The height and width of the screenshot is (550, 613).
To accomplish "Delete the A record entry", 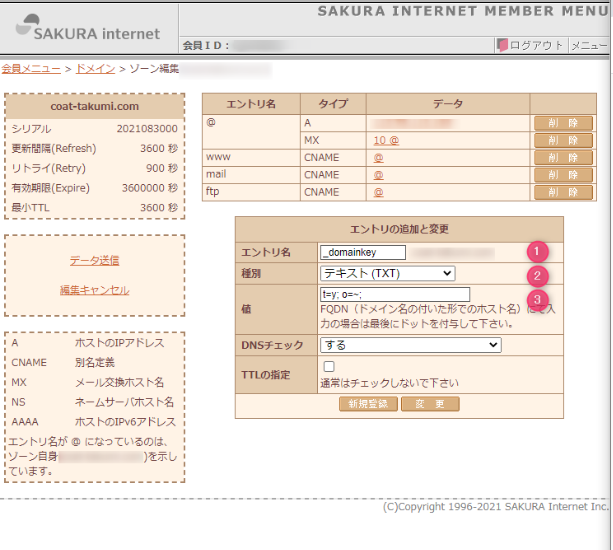I will [x=563, y=123].
